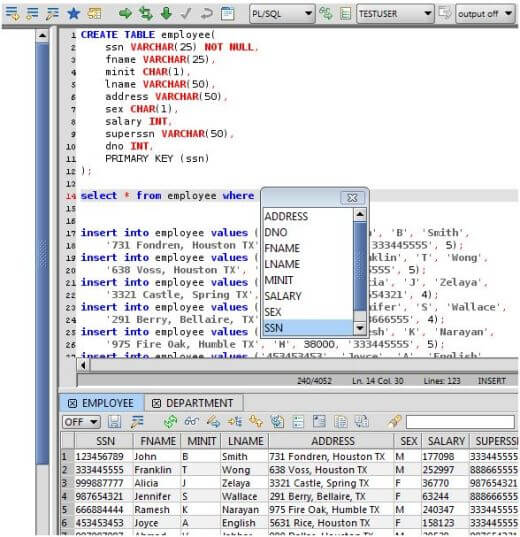The height and width of the screenshot is (537, 520).
Task: Open the output off dropdown
Action: 485,14
